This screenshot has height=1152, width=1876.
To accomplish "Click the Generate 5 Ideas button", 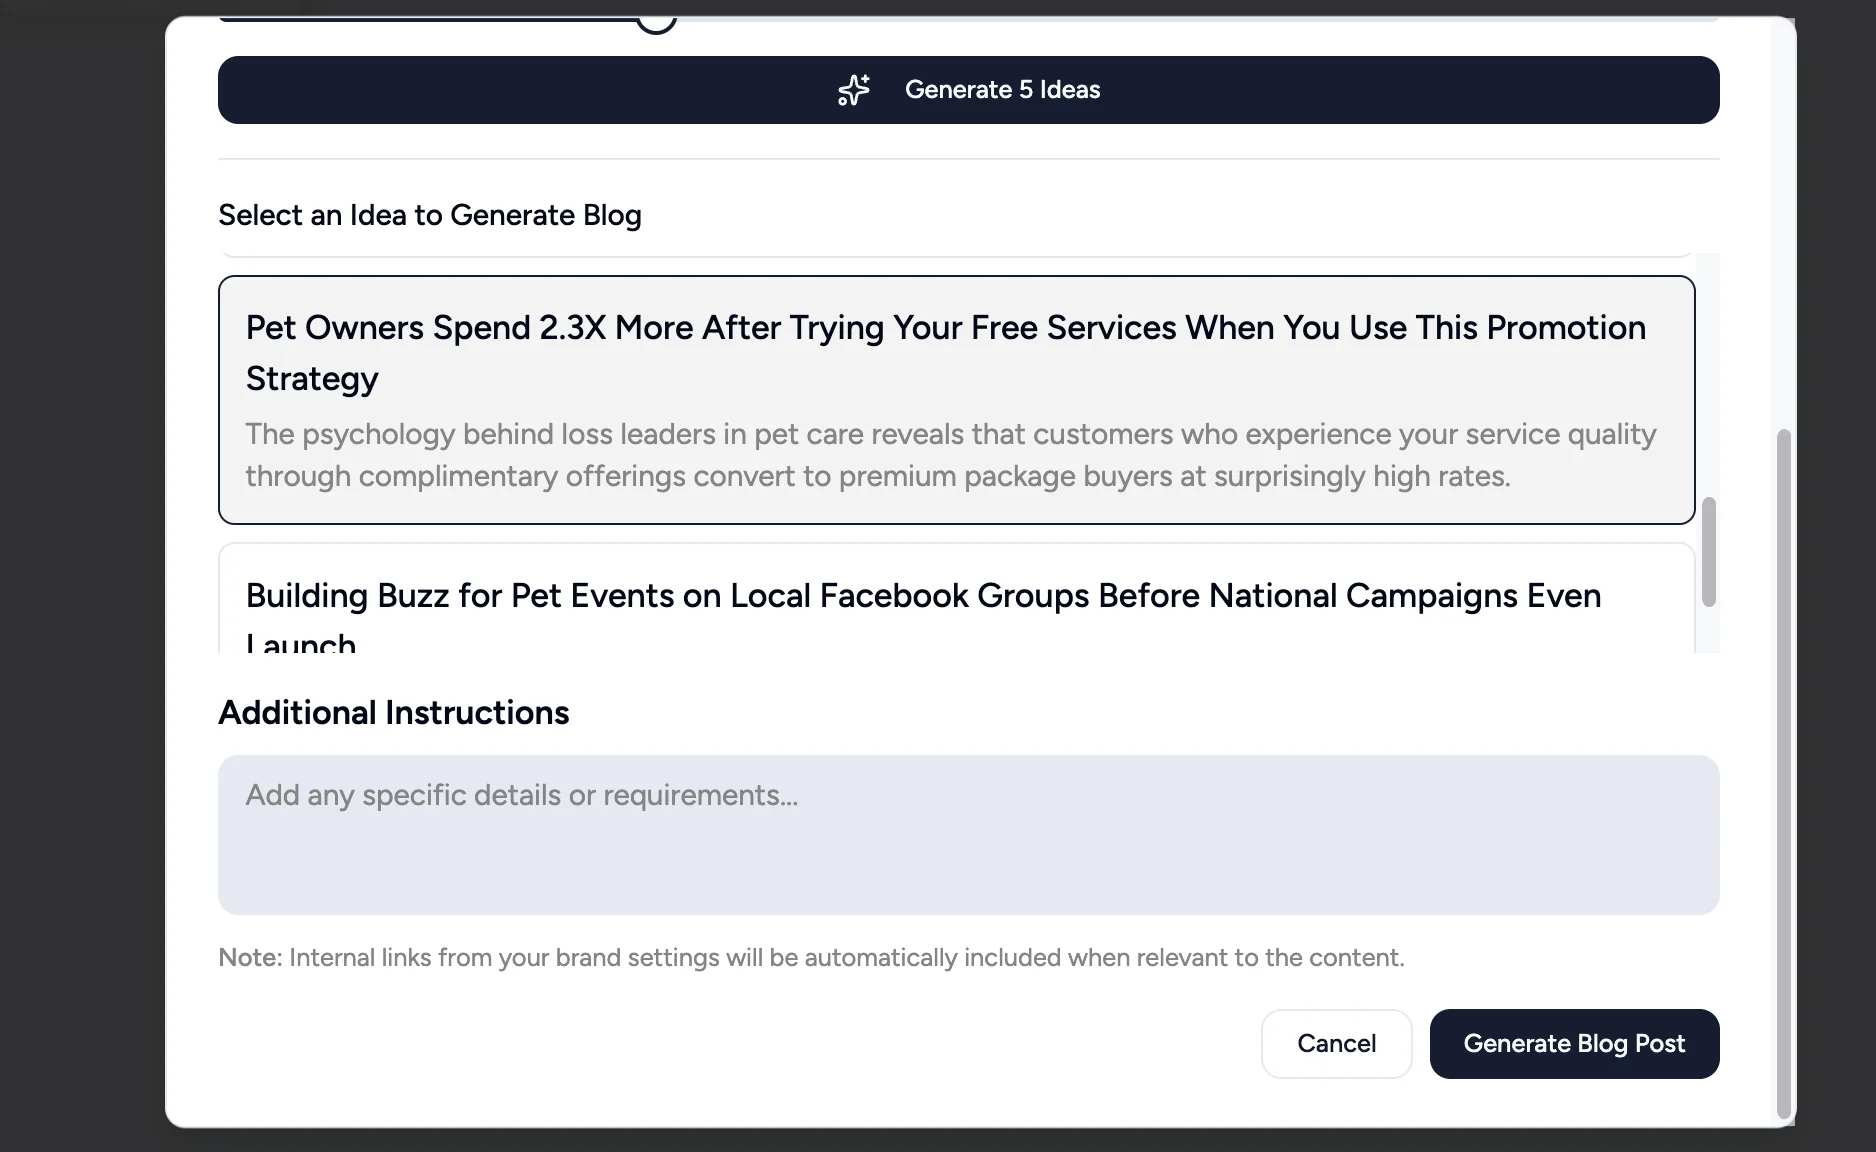I will click(968, 90).
